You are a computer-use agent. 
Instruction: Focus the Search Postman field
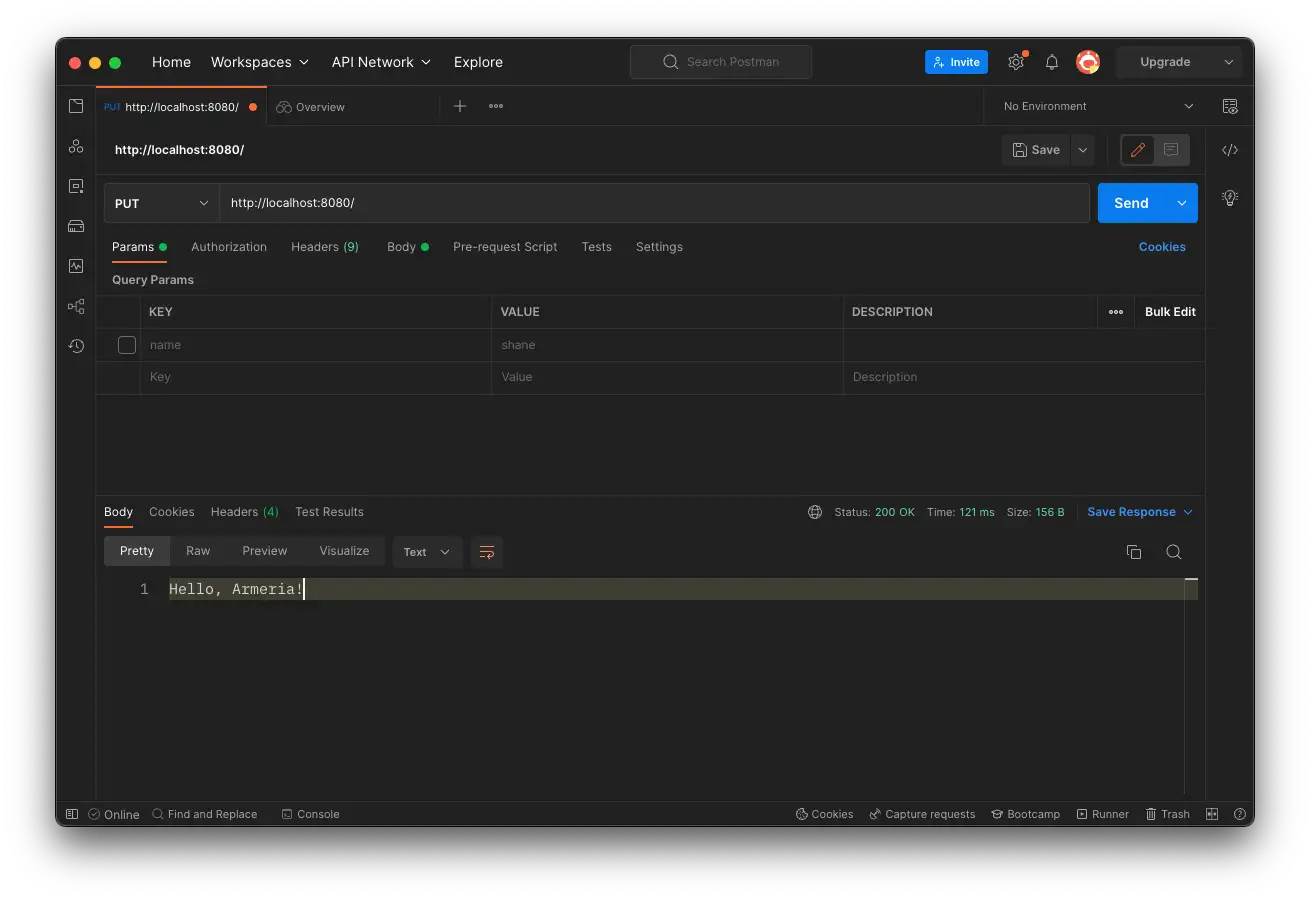point(721,62)
